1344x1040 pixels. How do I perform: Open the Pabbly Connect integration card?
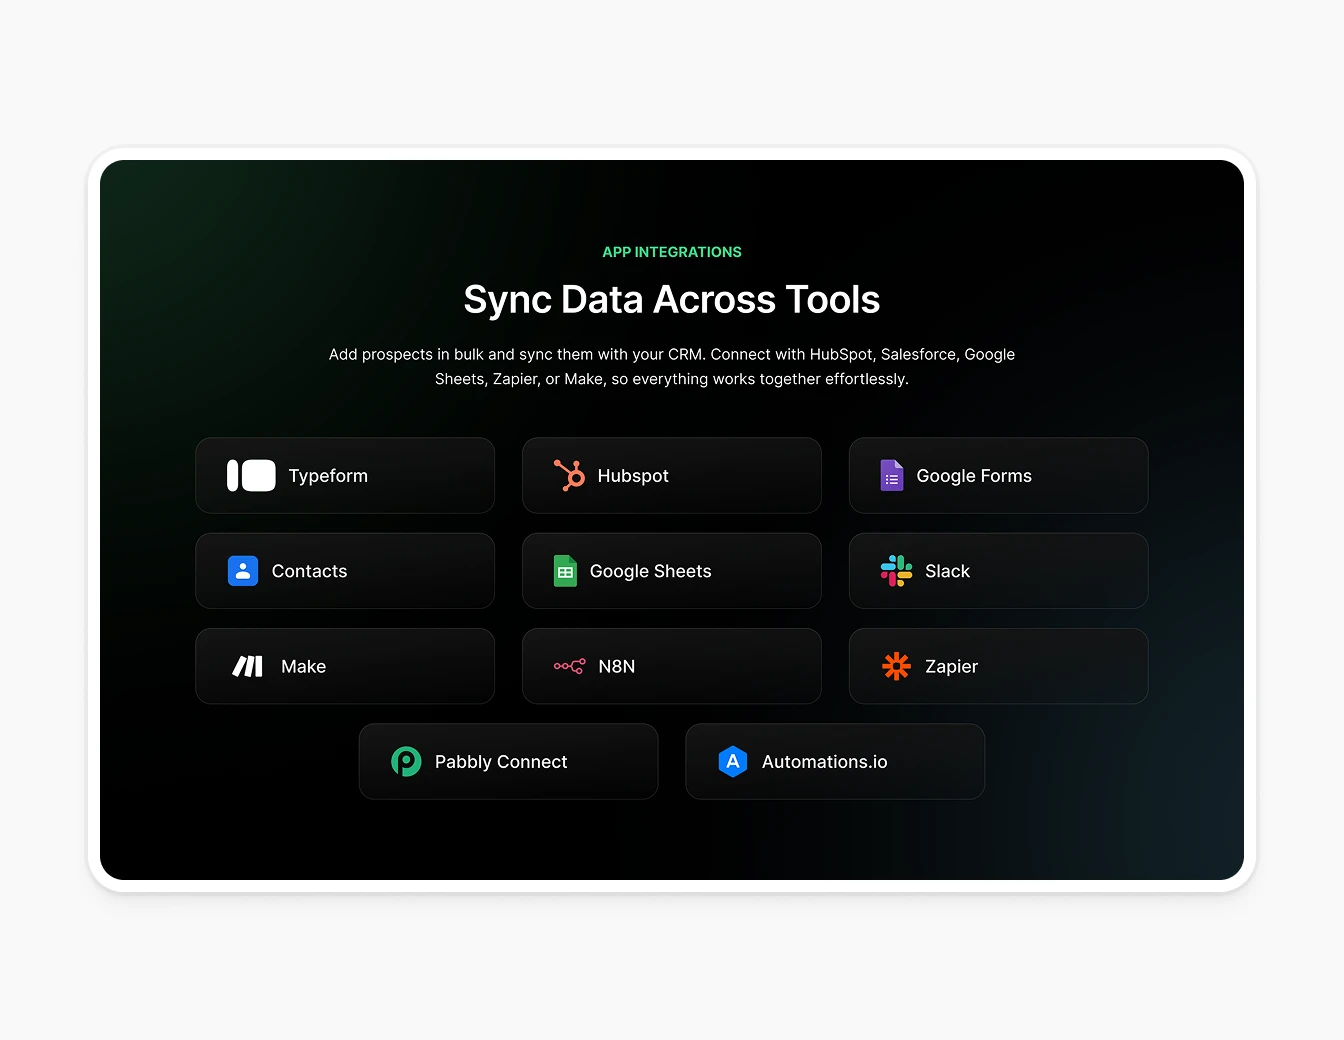coord(508,761)
